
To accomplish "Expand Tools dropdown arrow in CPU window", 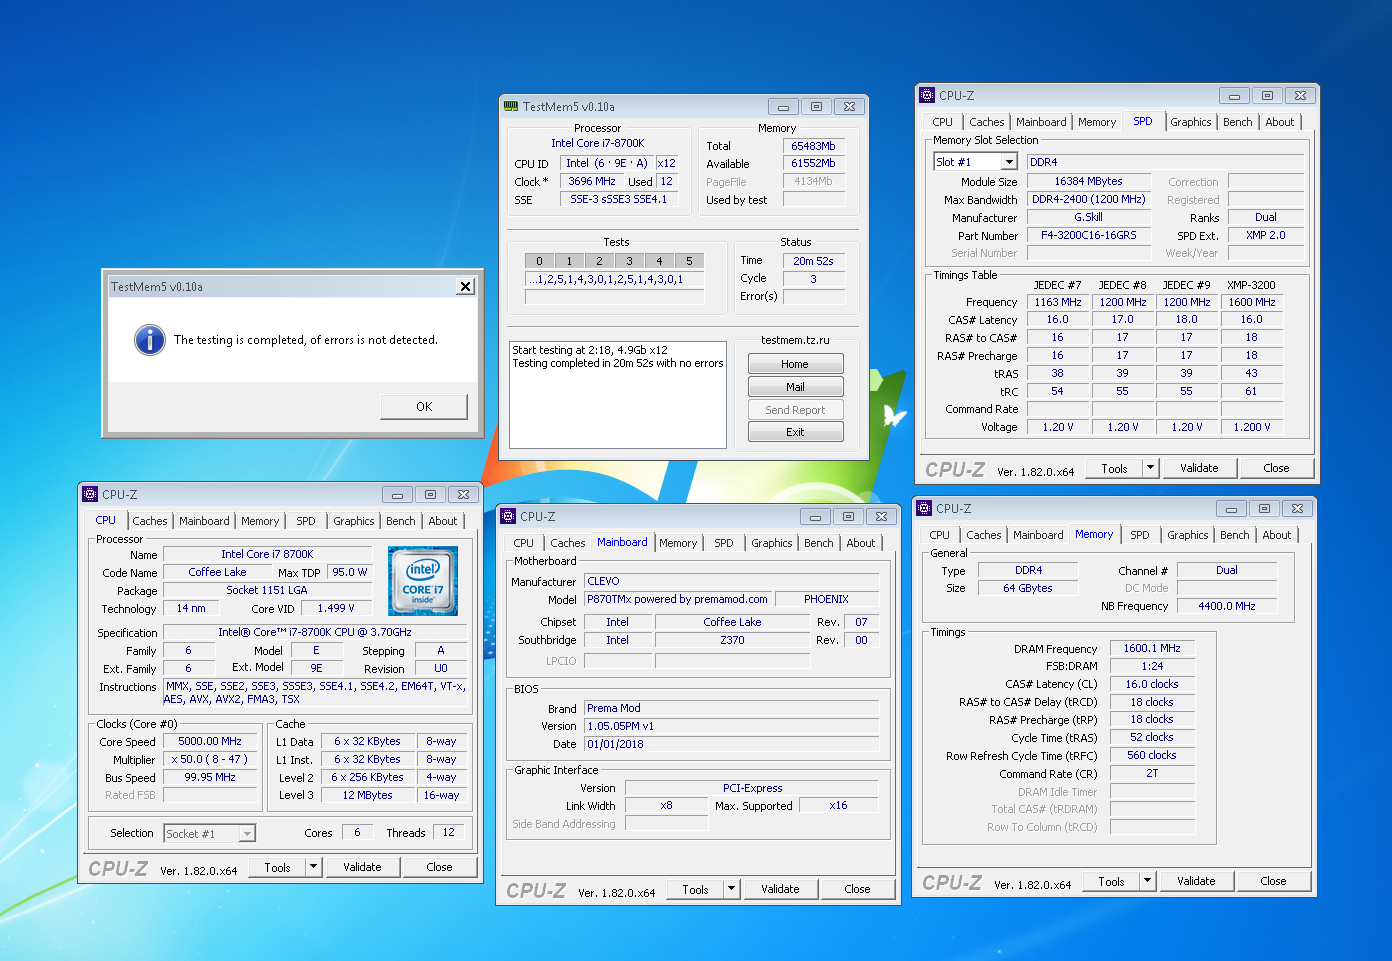I will [x=313, y=867].
